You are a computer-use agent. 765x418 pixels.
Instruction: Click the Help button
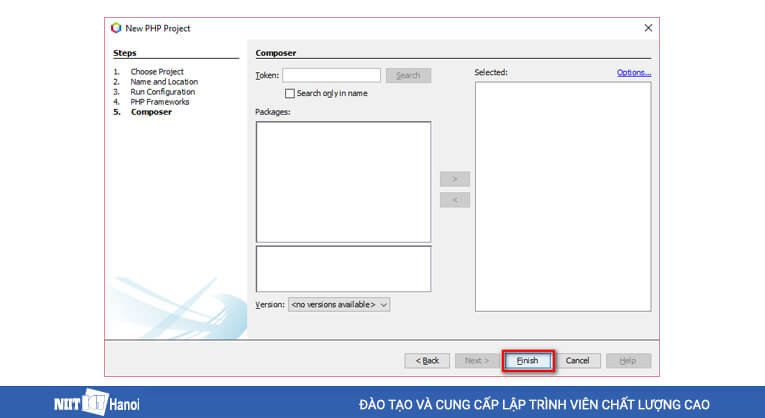coord(628,360)
